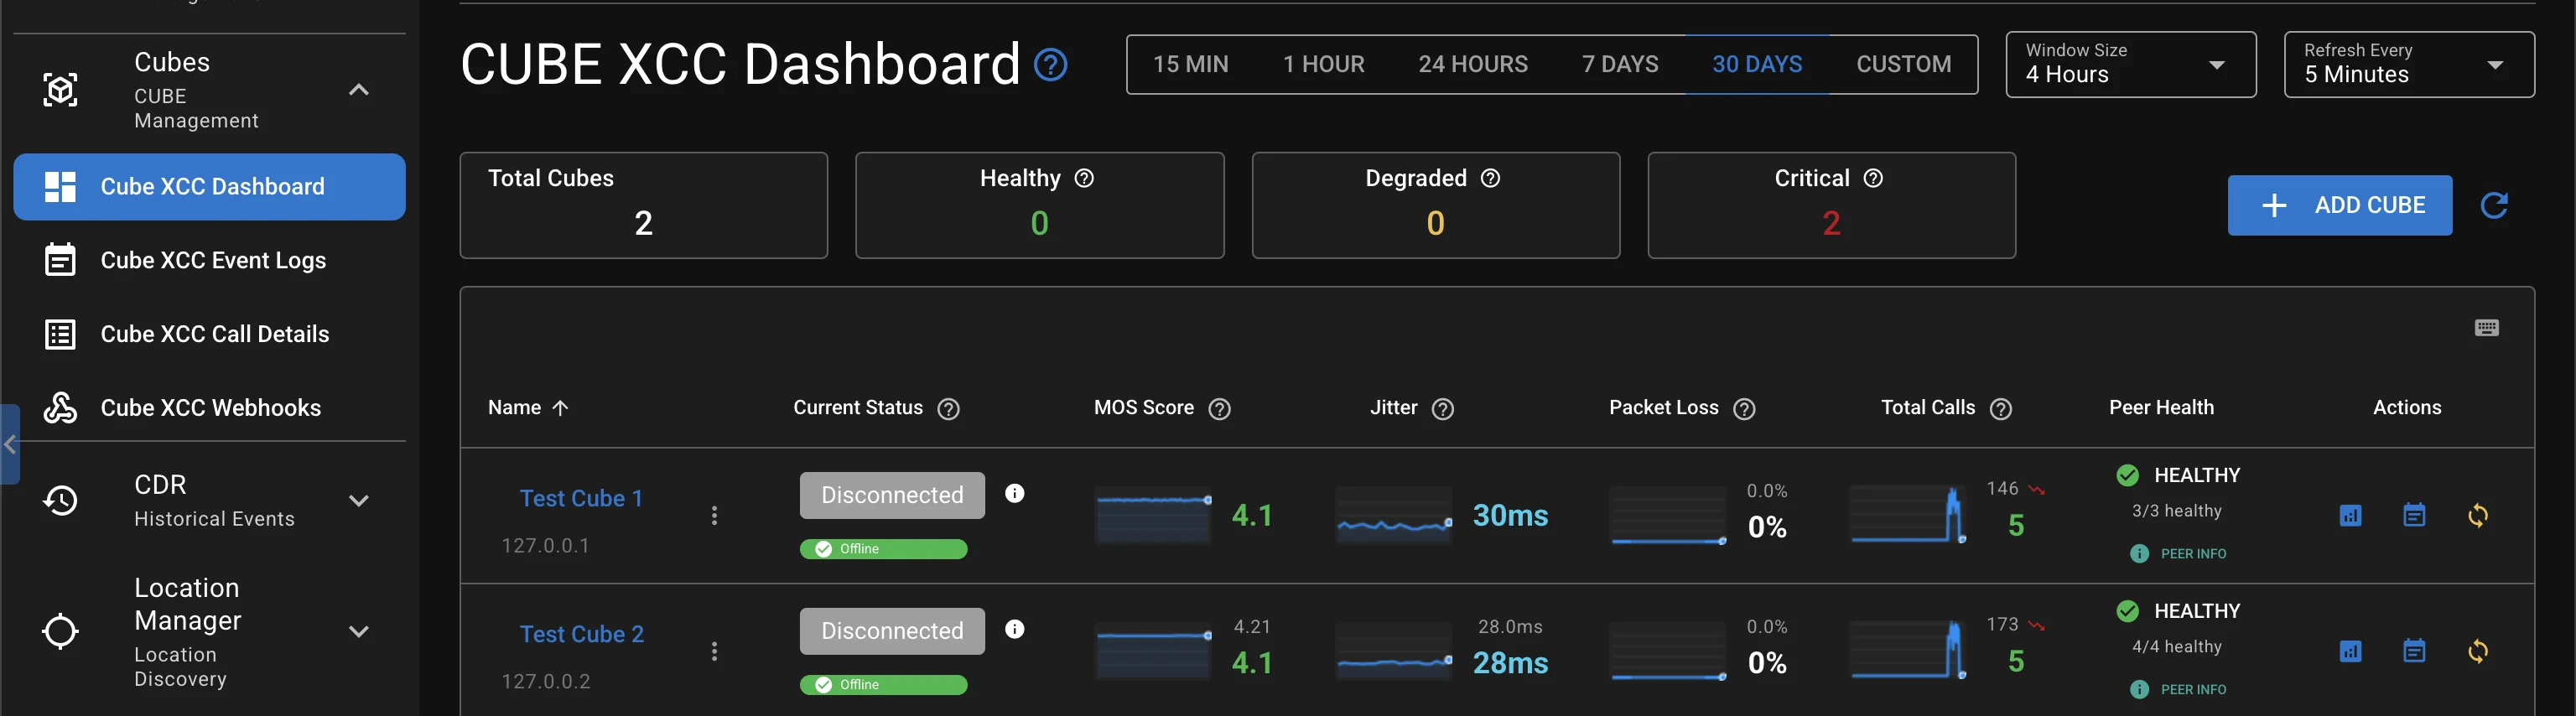Open the Test Cube 2 link
This screenshot has width=2576, height=716.
pyautogui.click(x=581, y=634)
